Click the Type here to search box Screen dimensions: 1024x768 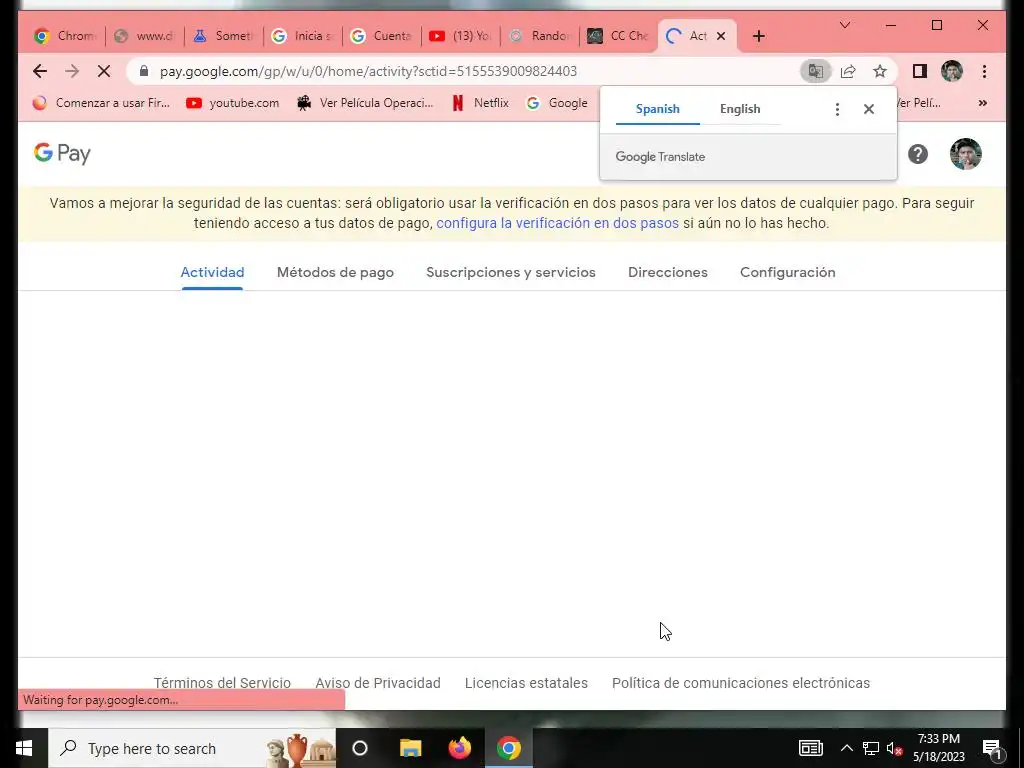pyautogui.click(x=192, y=748)
